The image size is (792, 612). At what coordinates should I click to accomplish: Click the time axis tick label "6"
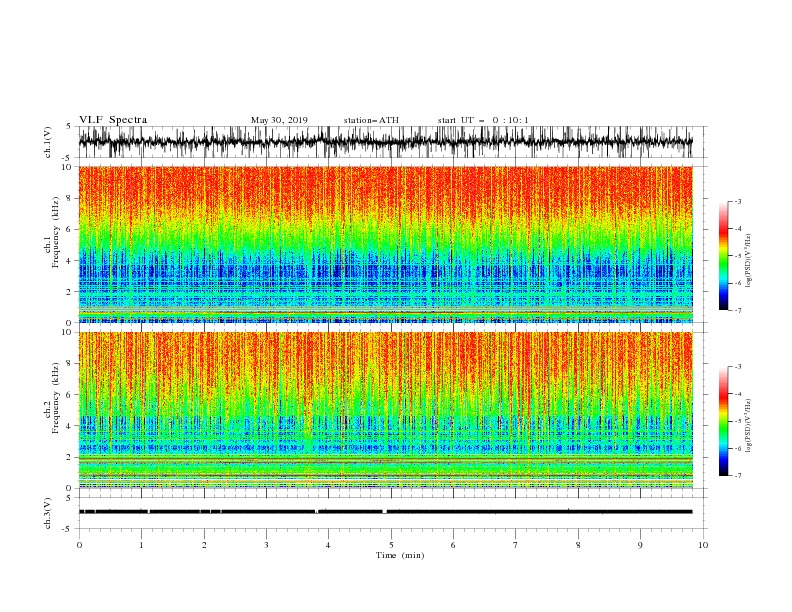(453, 545)
